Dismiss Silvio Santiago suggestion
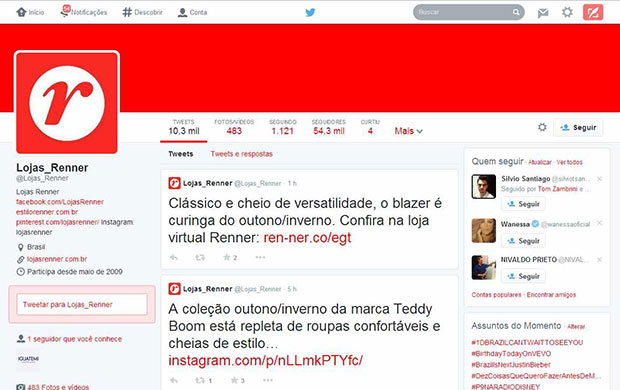Viewport: 620px width, 390px height. (x=599, y=179)
